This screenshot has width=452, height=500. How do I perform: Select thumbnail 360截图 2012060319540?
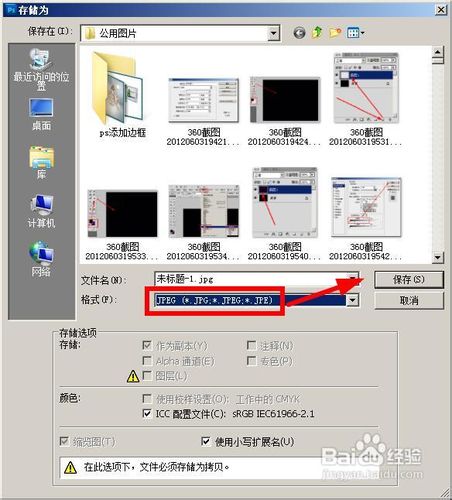pos(285,214)
